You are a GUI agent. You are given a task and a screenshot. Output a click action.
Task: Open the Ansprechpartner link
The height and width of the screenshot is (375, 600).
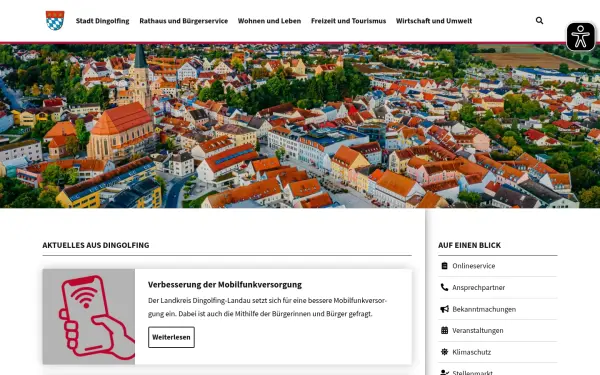pos(479,287)
